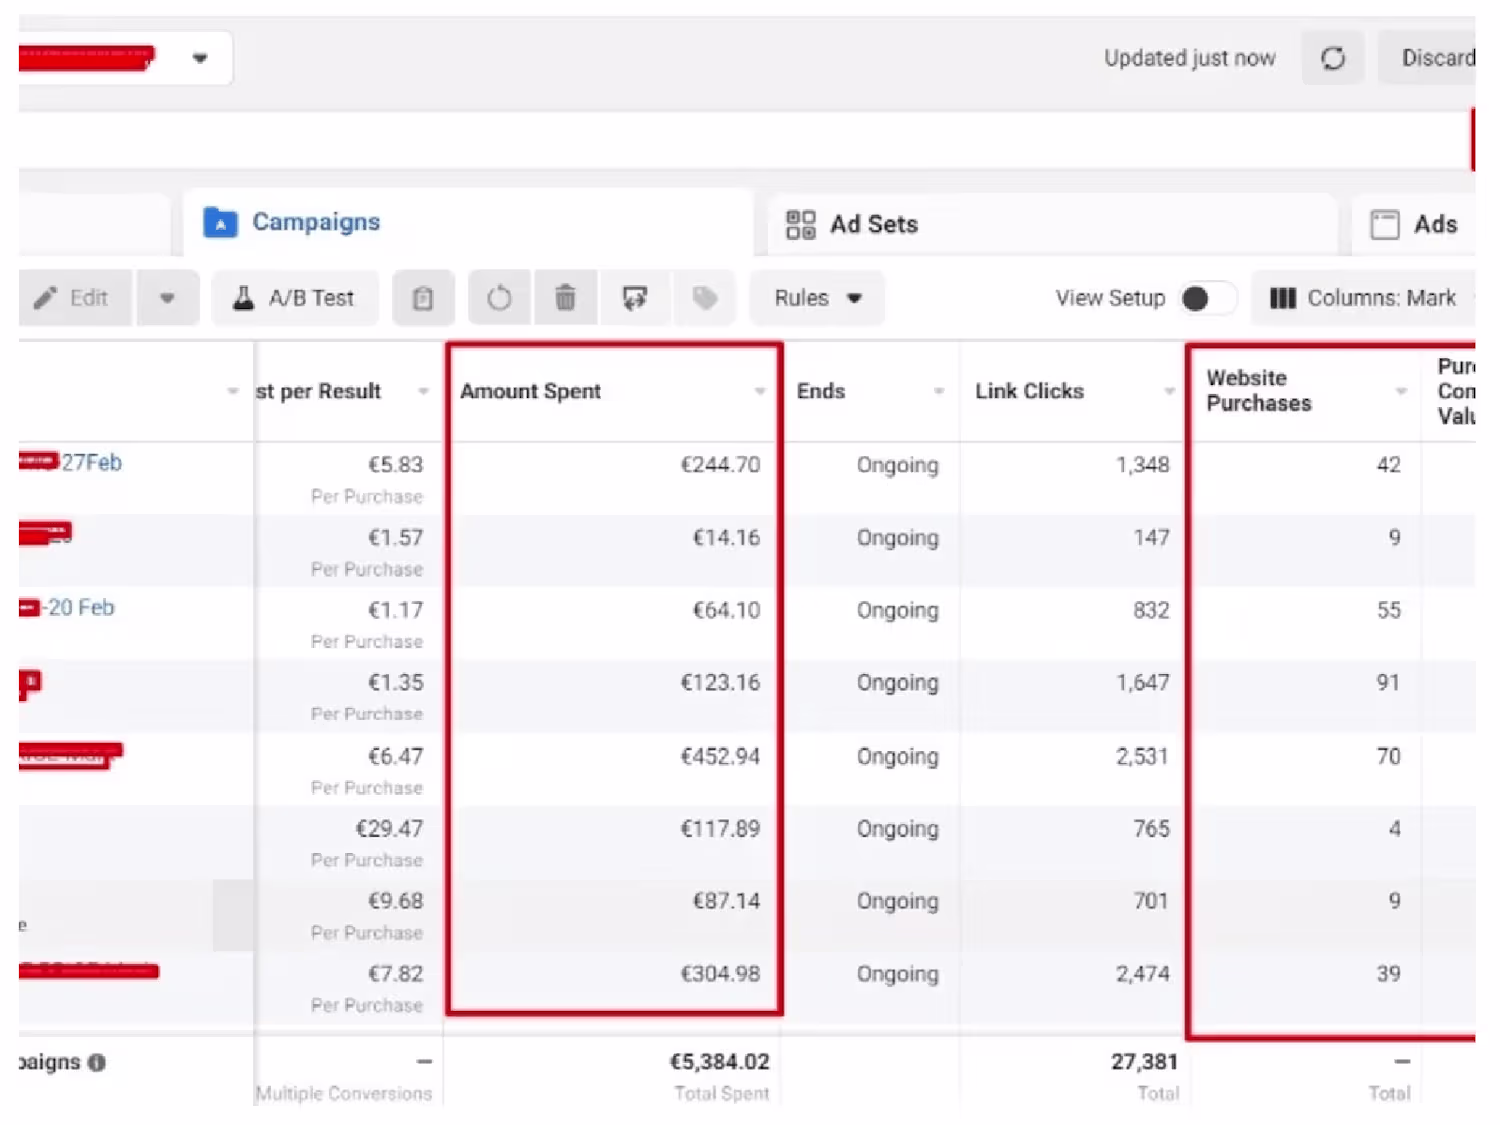The height and width of the screenshot is (1125, 1500).
Task: Open the campaign link ending in 27Feb
Action: 90,462
